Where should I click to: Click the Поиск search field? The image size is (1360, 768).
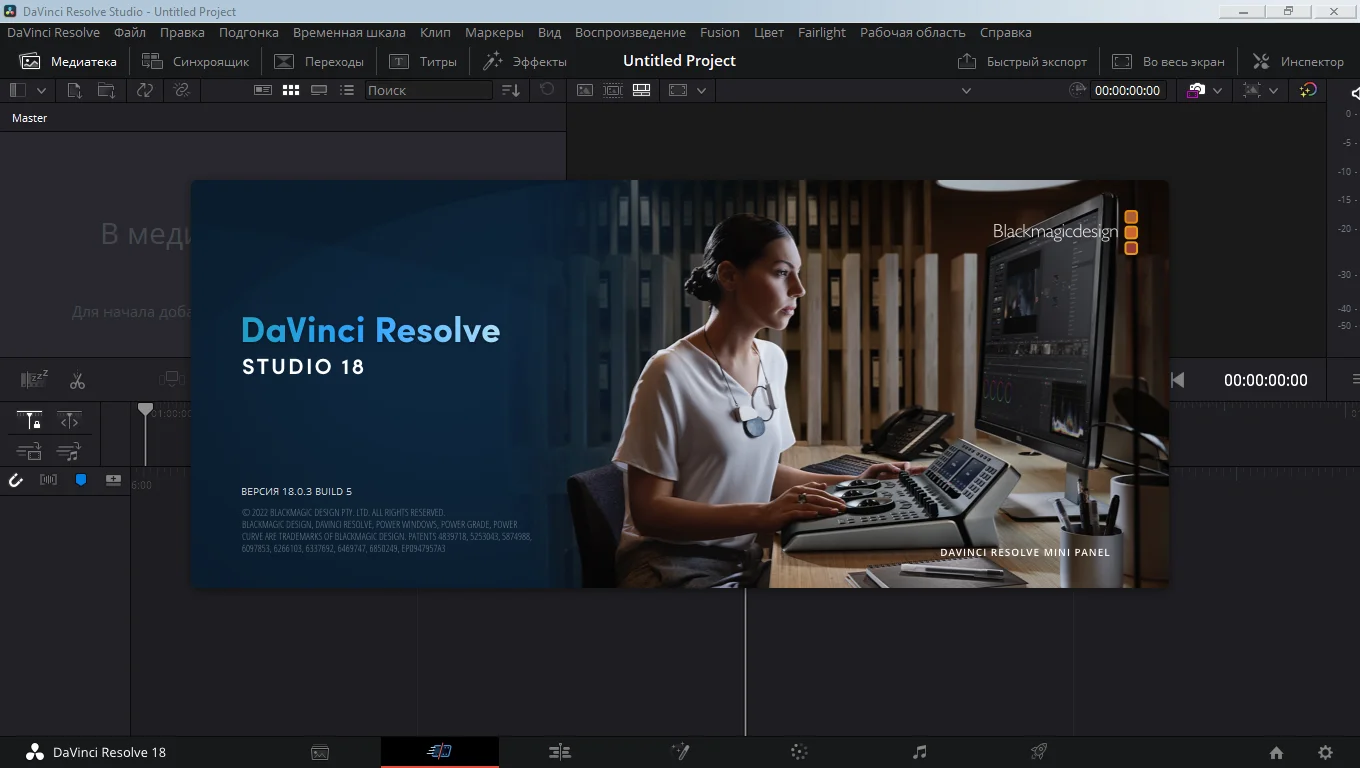pyautogui.click(x=428, y=90)
